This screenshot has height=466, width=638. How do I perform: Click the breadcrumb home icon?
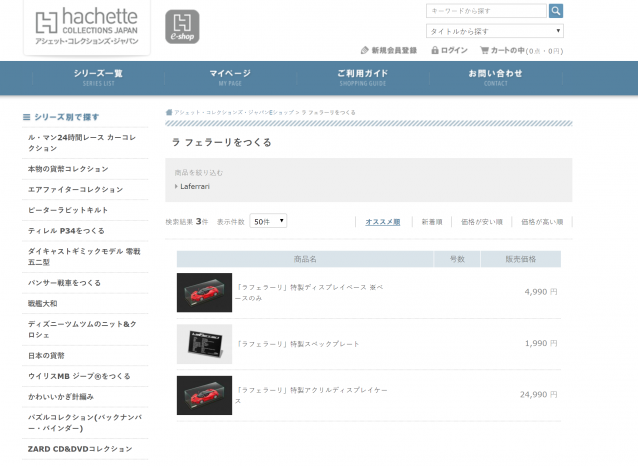coord(169,112)
